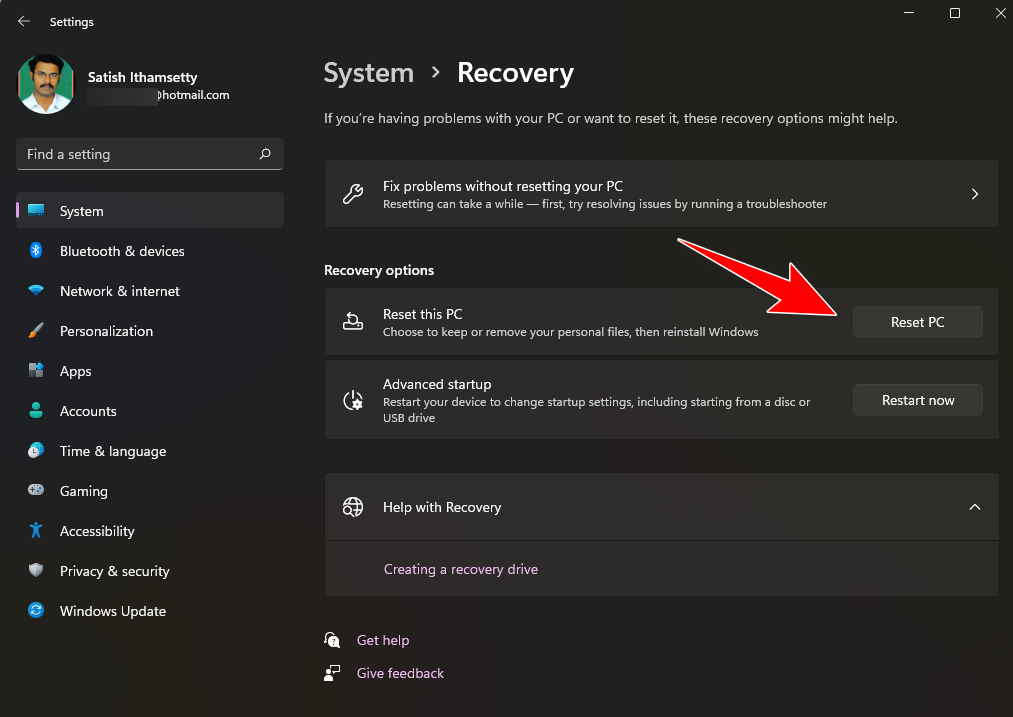
Task: Click the back arrow icon
Action: pyautogui.click(x=24, y=21)
